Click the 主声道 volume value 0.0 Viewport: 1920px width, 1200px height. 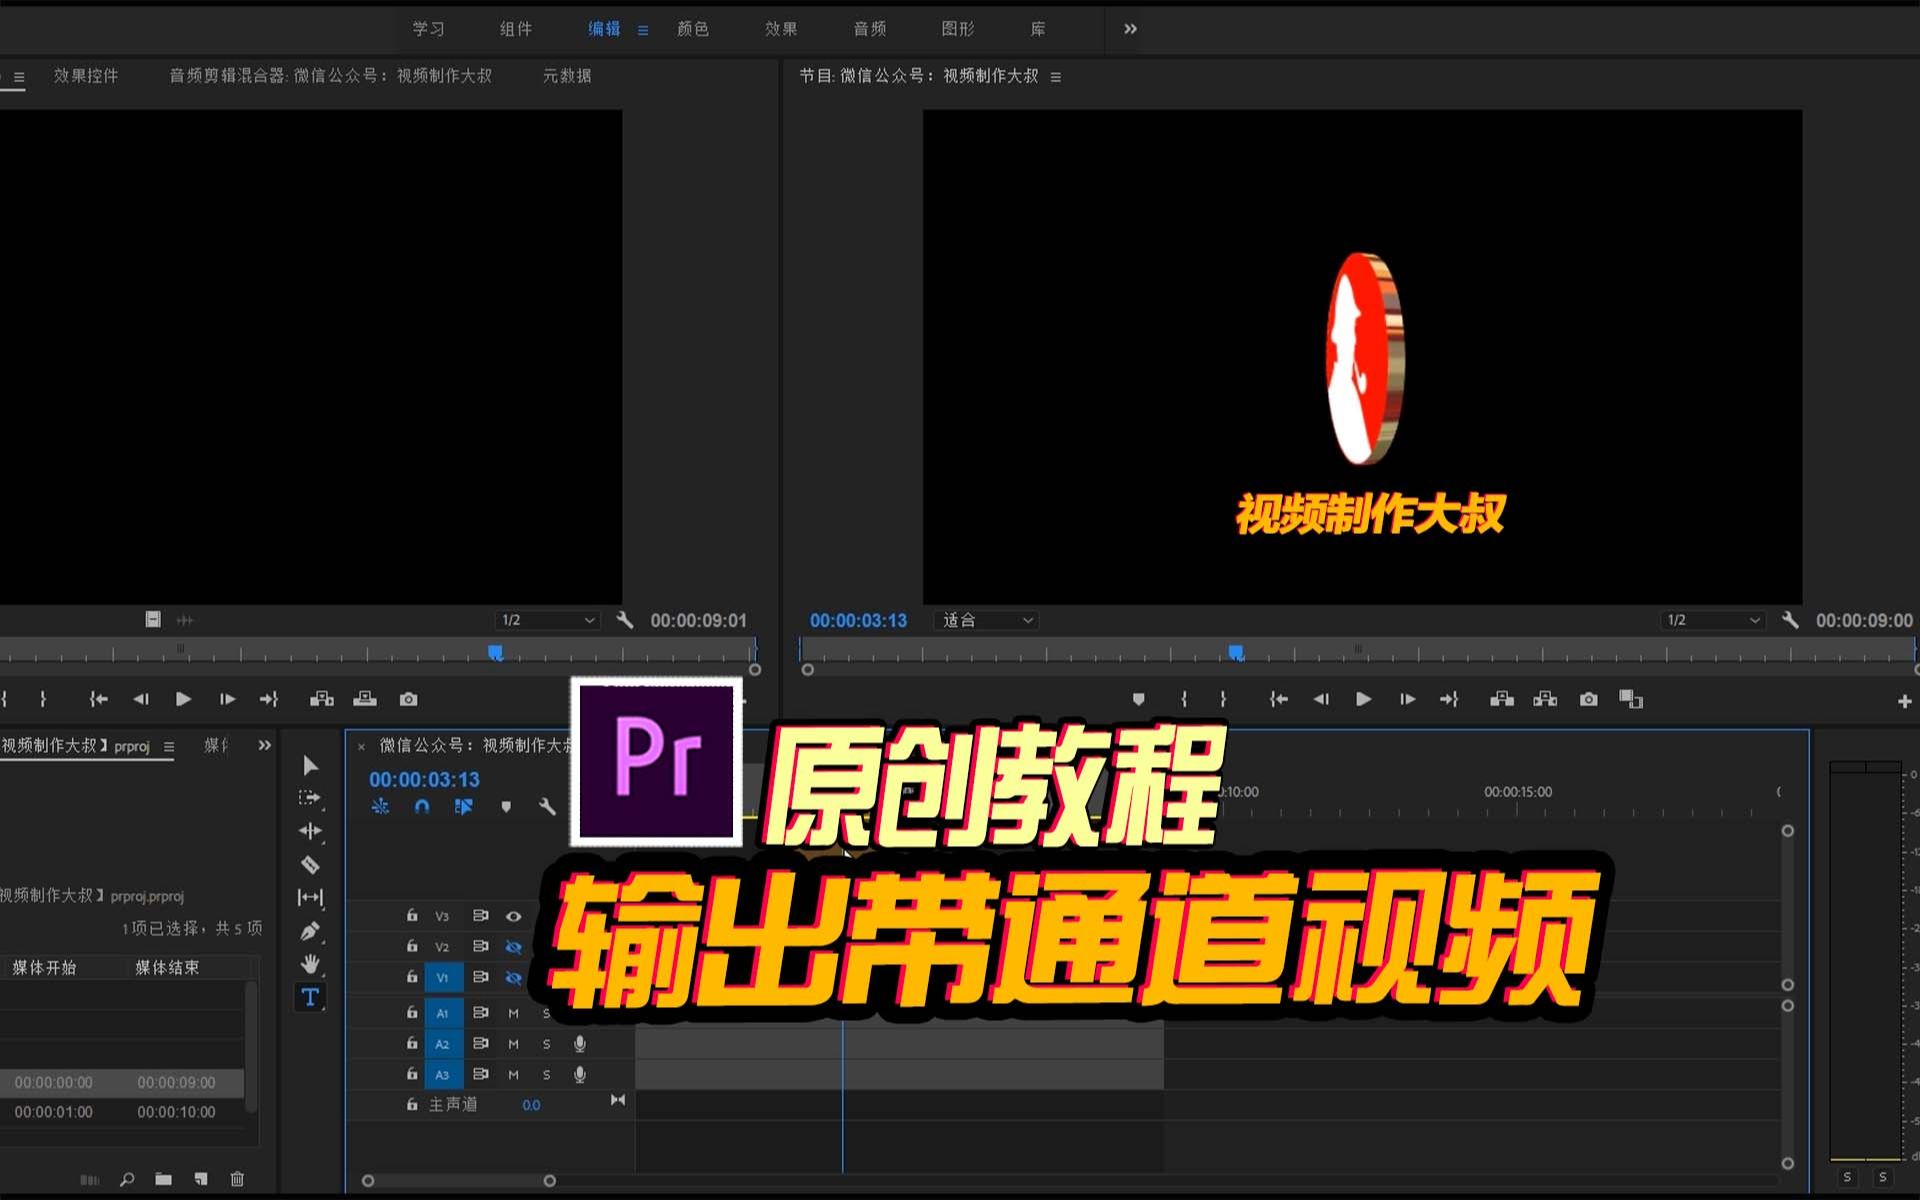pos(532,1104)
